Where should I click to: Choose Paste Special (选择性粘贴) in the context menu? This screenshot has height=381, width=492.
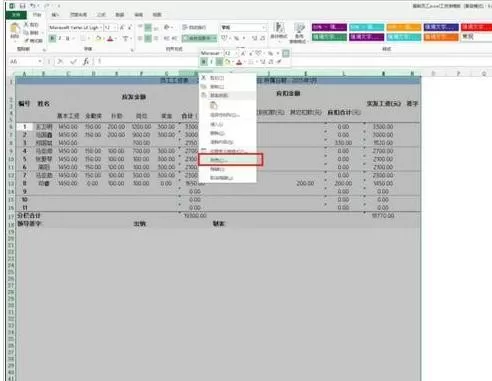(x=228, y=115)
